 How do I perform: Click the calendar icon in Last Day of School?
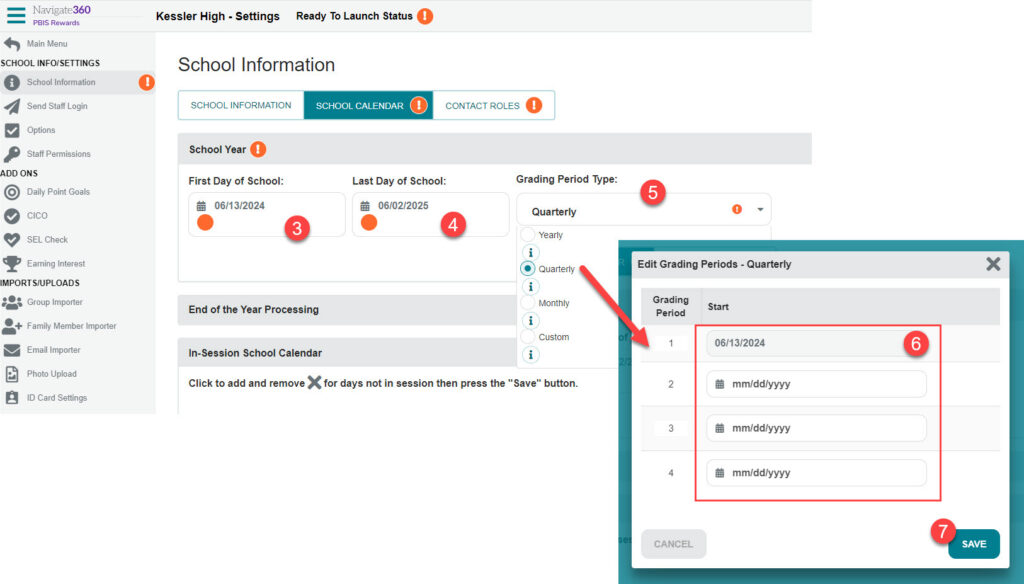365,206
